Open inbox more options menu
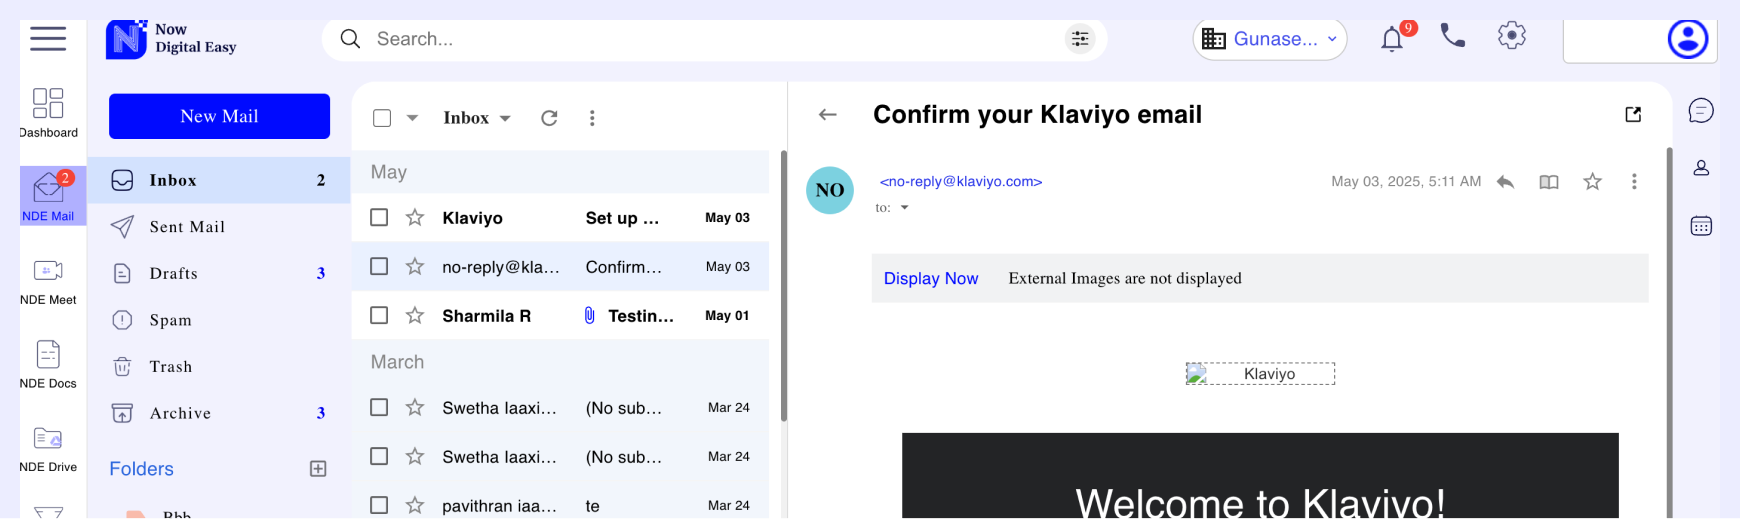 (592, 118)
